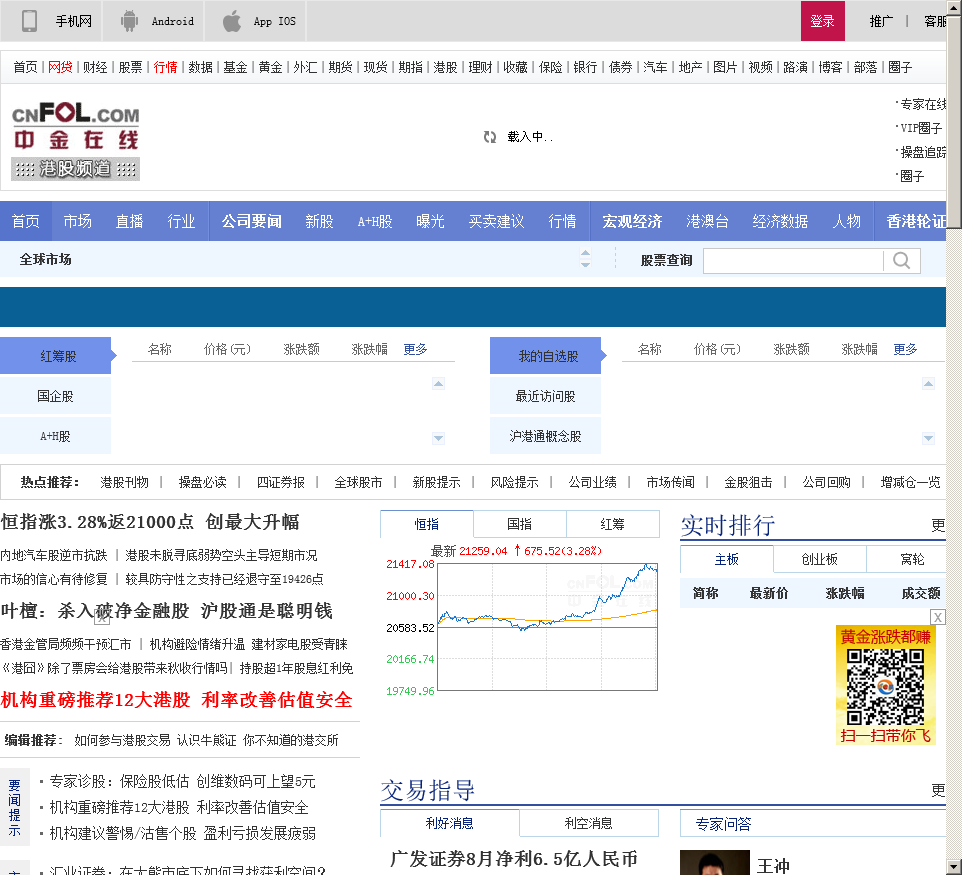Click global market ticker up arrow
This screenshot has height=875, width=962.
coord(585,253)
